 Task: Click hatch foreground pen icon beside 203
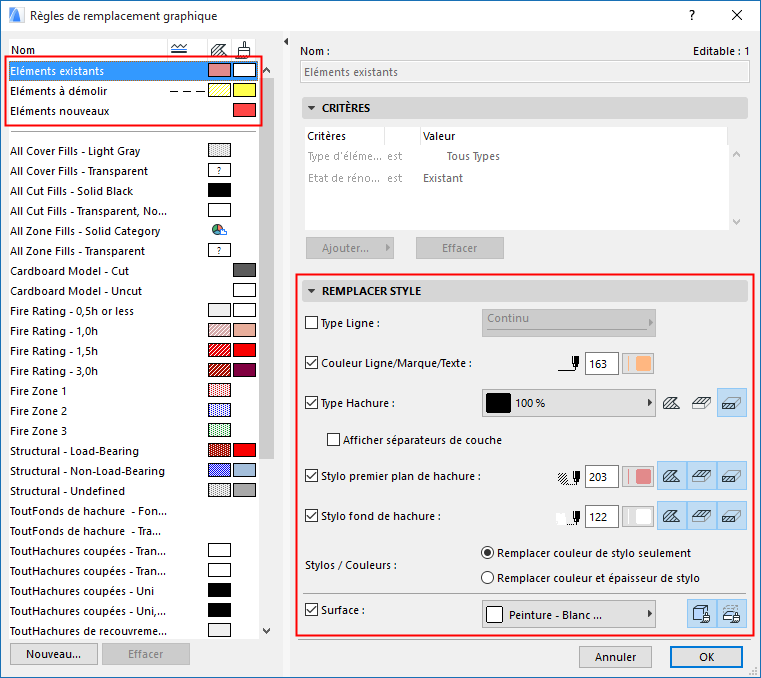[x=569, y=478]
